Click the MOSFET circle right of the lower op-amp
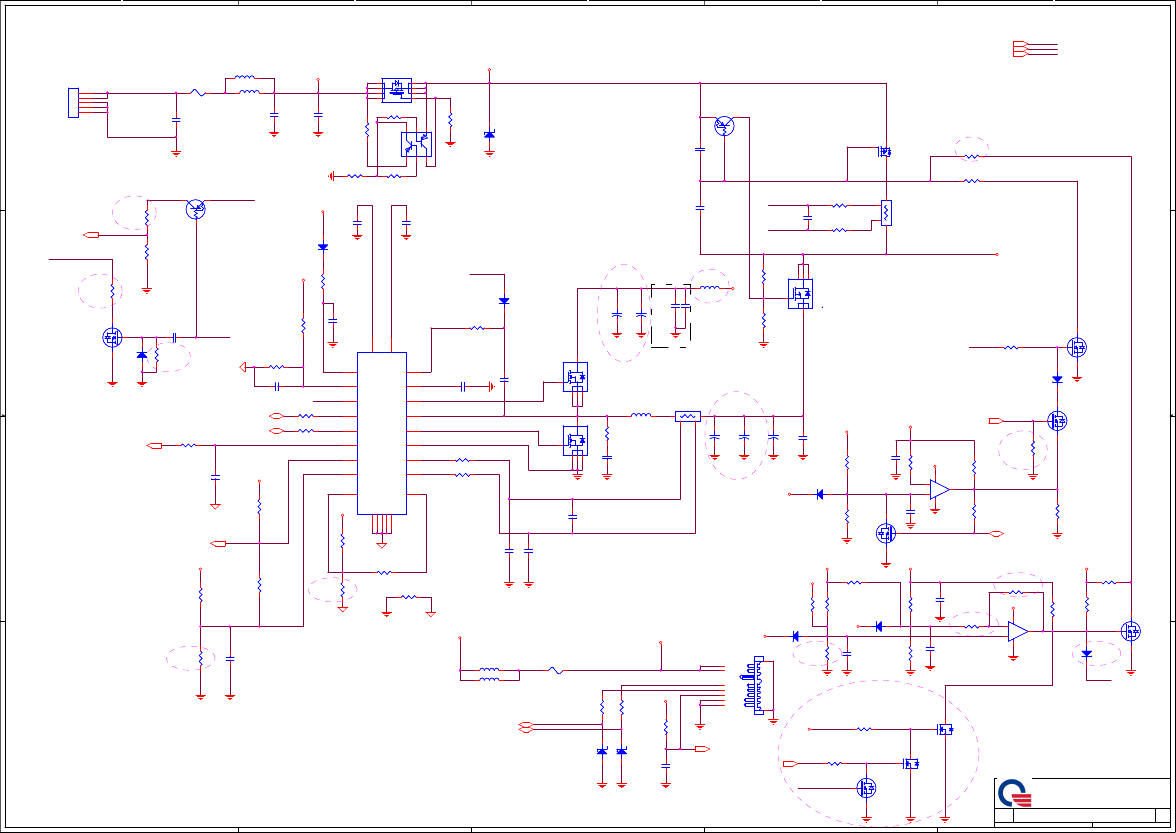The image size is (1176, 833). point(1130,631)
